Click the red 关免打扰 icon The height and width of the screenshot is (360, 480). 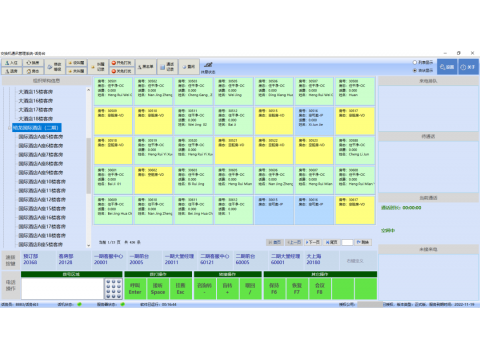[121, 71]
